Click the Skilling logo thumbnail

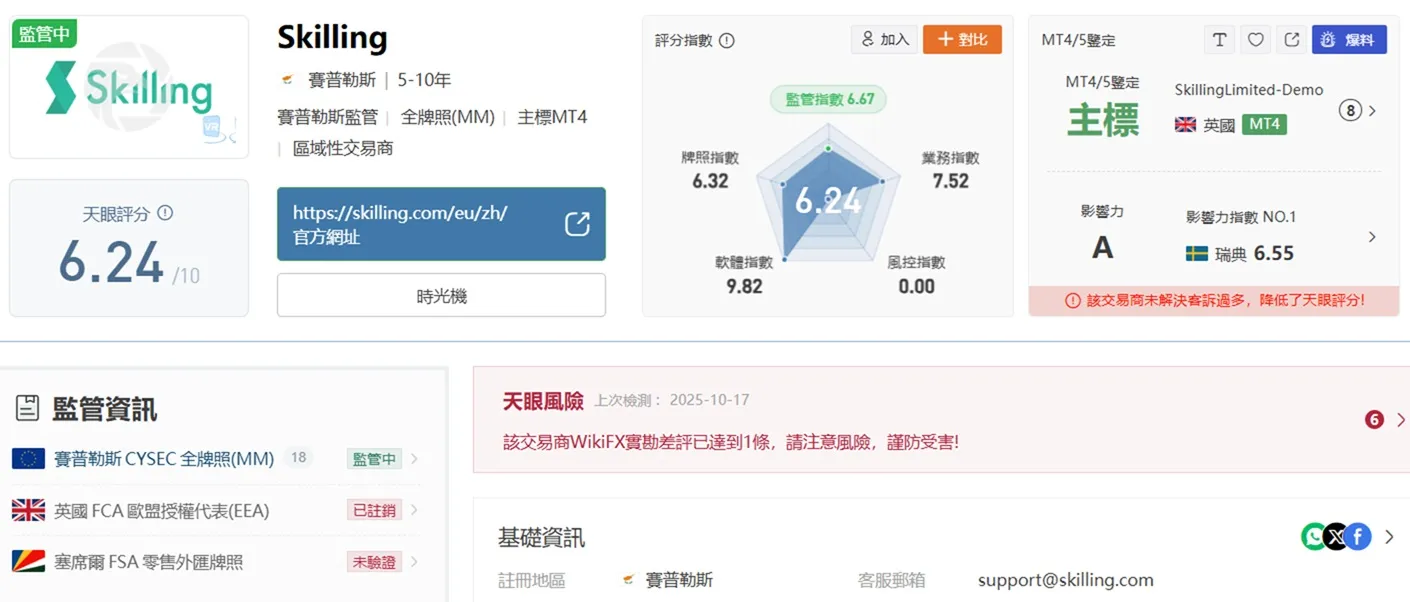click(129, 88)
